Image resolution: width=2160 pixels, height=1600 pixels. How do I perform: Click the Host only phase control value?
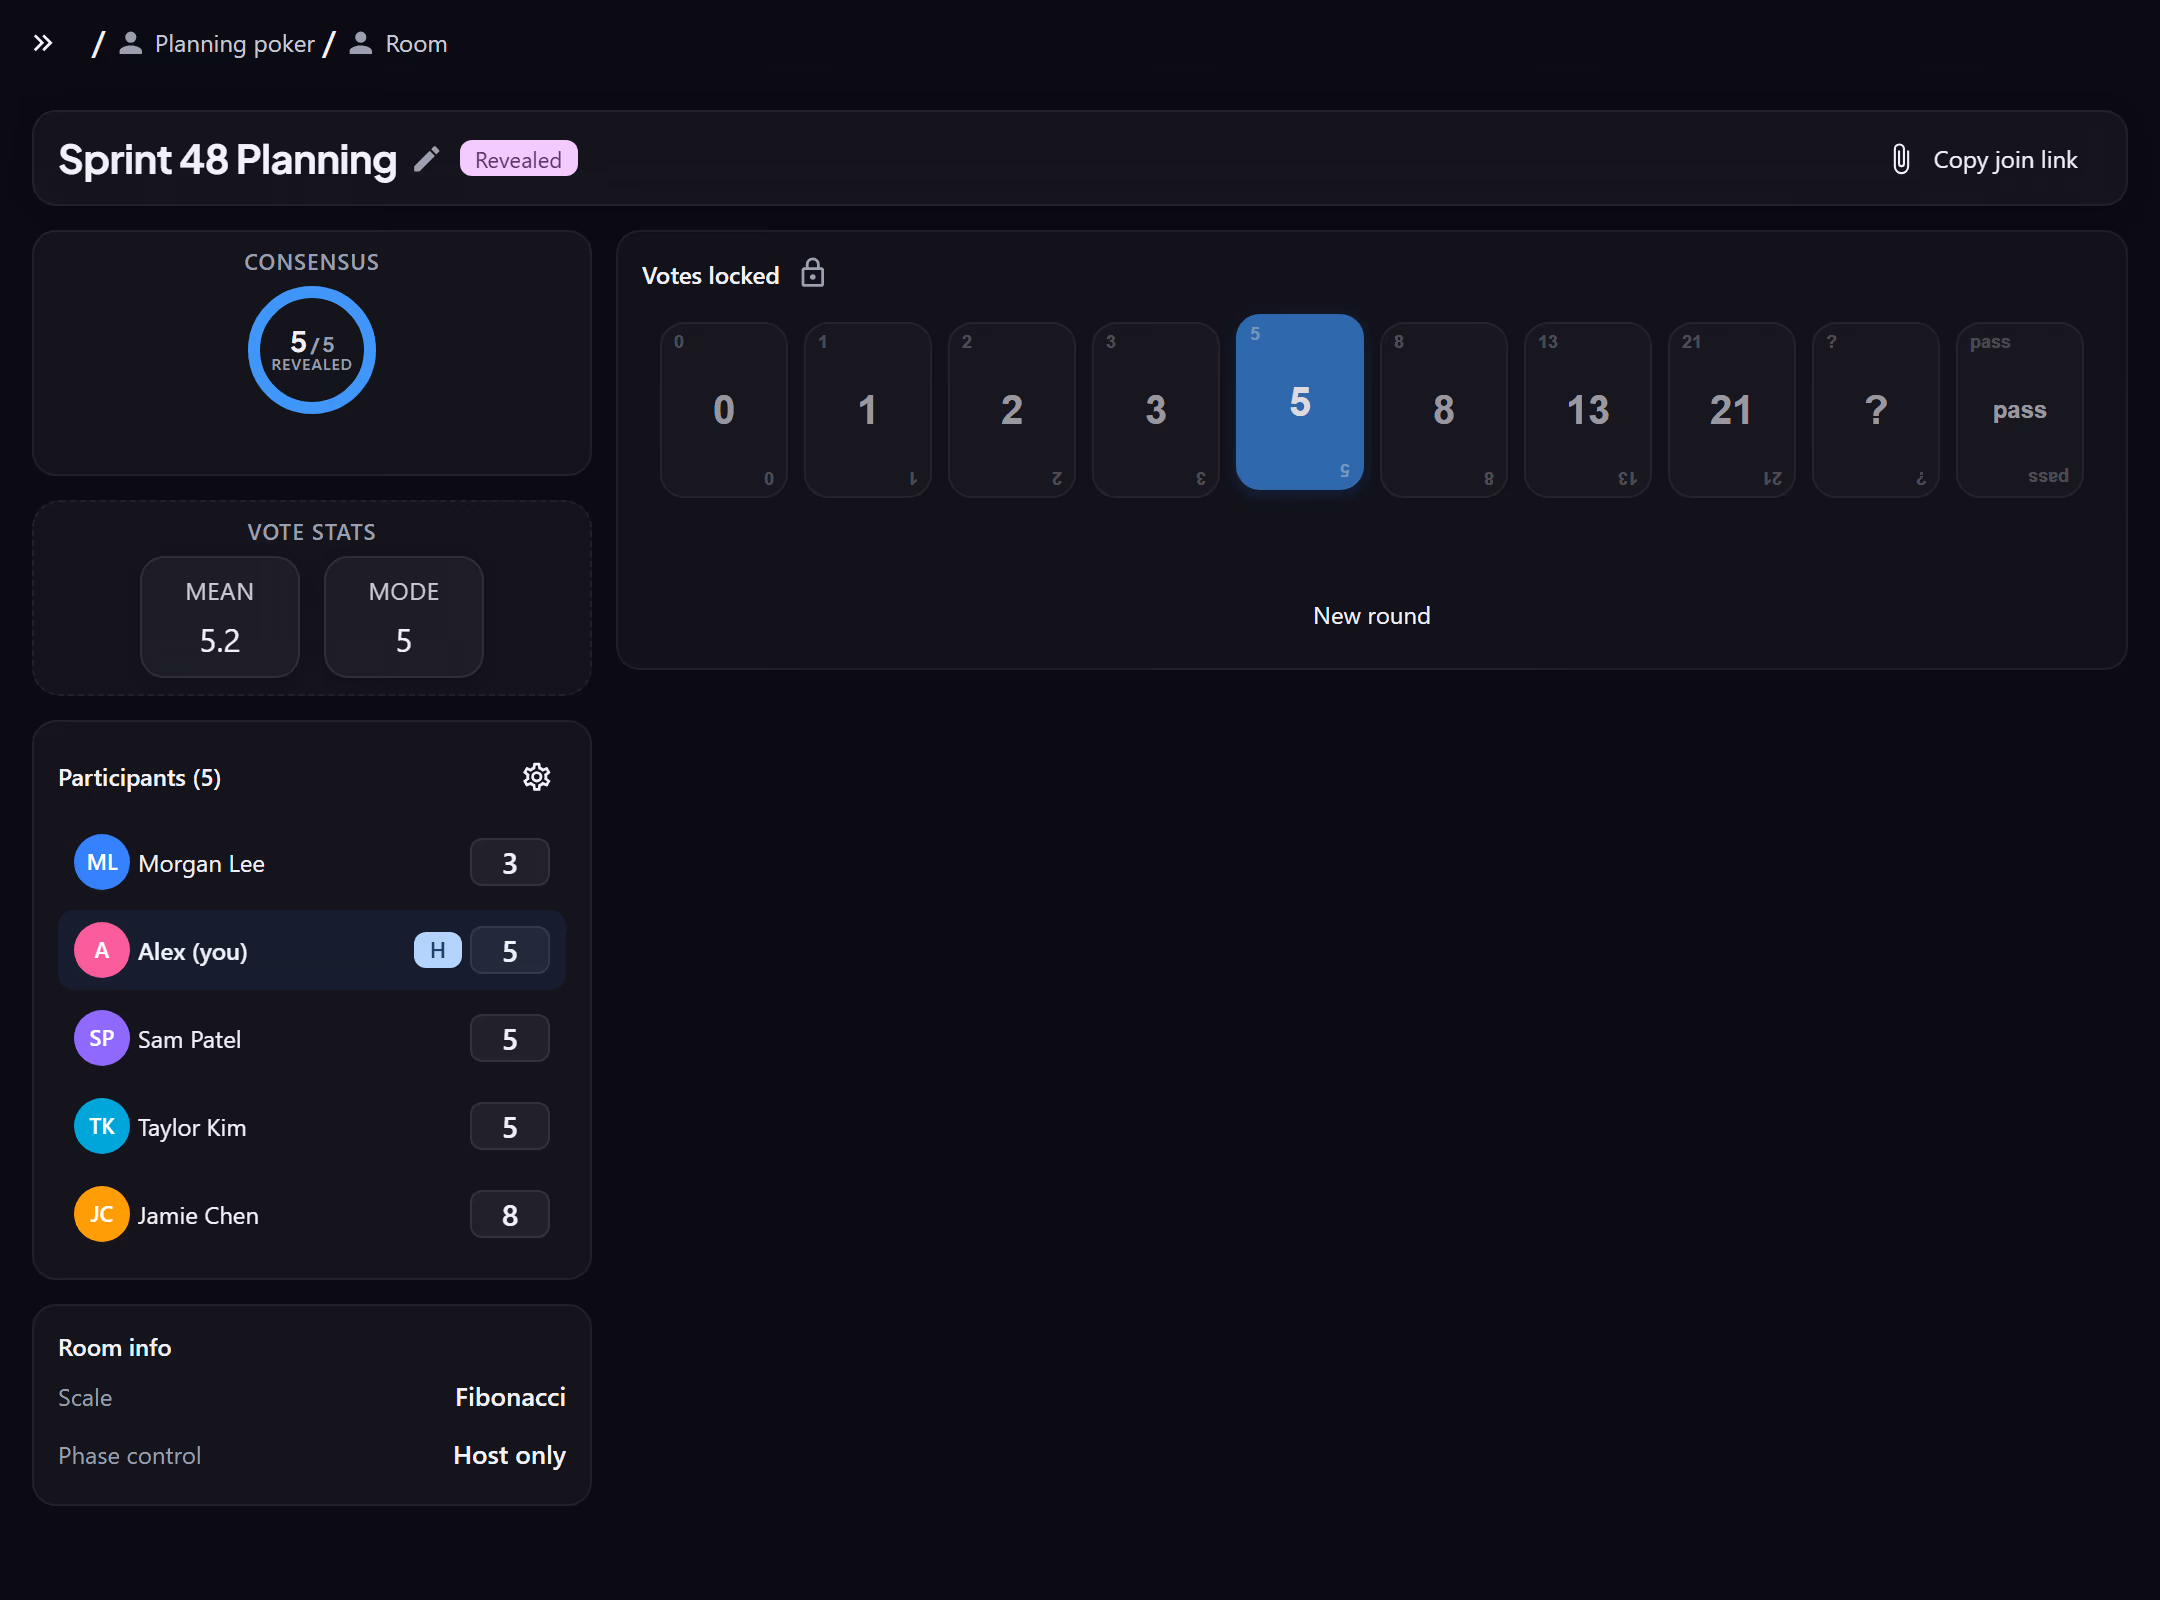tap(510, 1455)
